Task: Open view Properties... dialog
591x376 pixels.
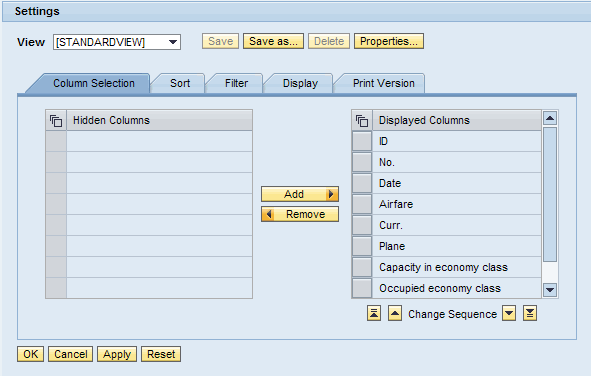Action: pos(389,41)
